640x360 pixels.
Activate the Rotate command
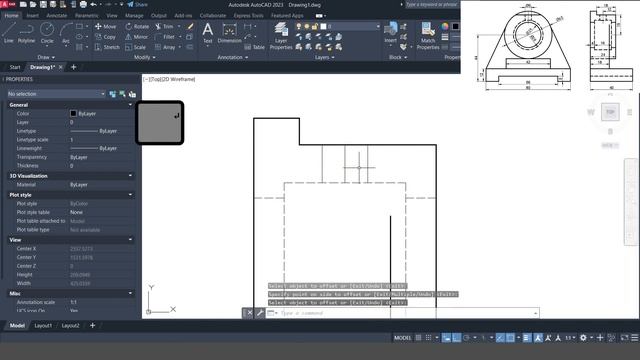point(137,27)
